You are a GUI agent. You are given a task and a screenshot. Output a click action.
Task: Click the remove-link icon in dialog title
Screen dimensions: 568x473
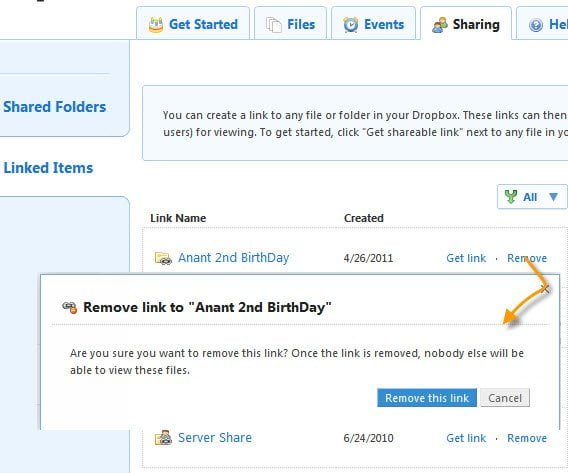(x=70, y=307)
